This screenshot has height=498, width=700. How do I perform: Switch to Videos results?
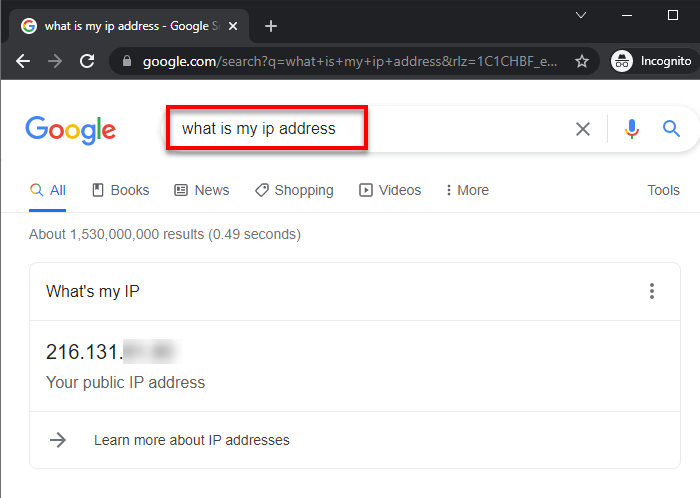(x=390, y=191)
